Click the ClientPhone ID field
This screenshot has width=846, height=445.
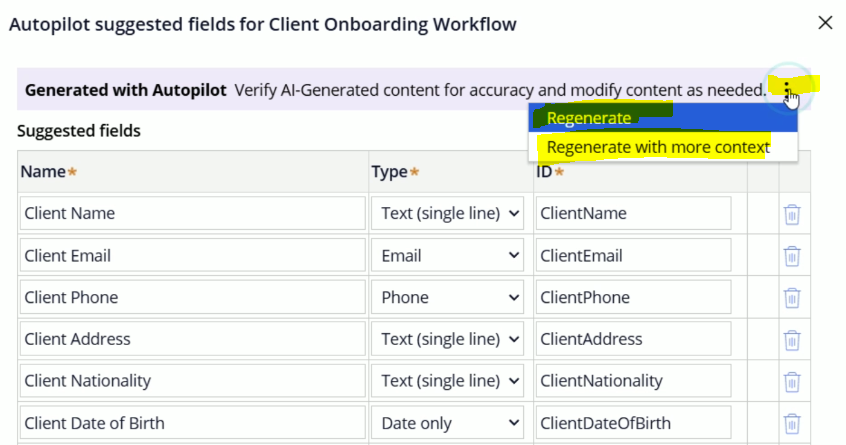[633, 297]
